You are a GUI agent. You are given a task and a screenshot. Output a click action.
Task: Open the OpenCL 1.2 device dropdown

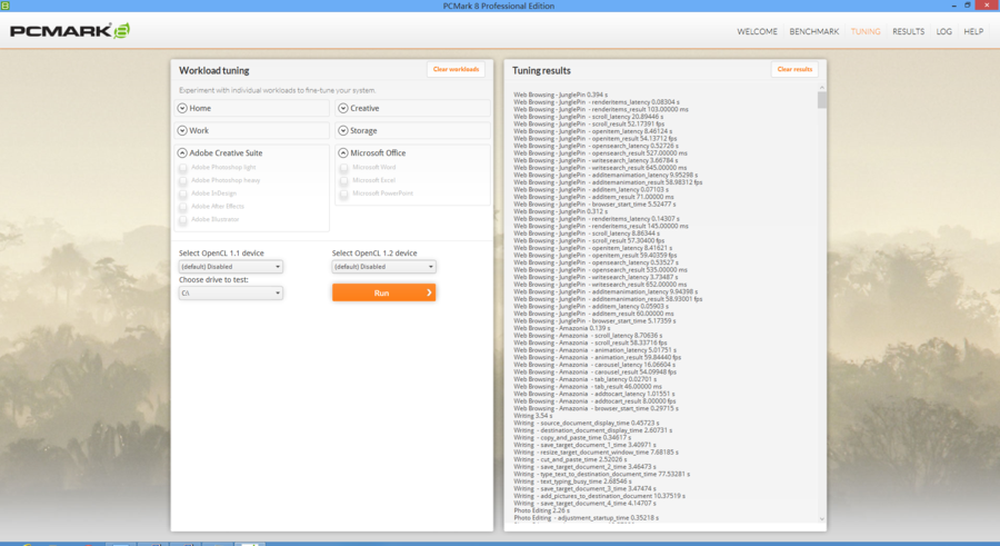[384, 267]
